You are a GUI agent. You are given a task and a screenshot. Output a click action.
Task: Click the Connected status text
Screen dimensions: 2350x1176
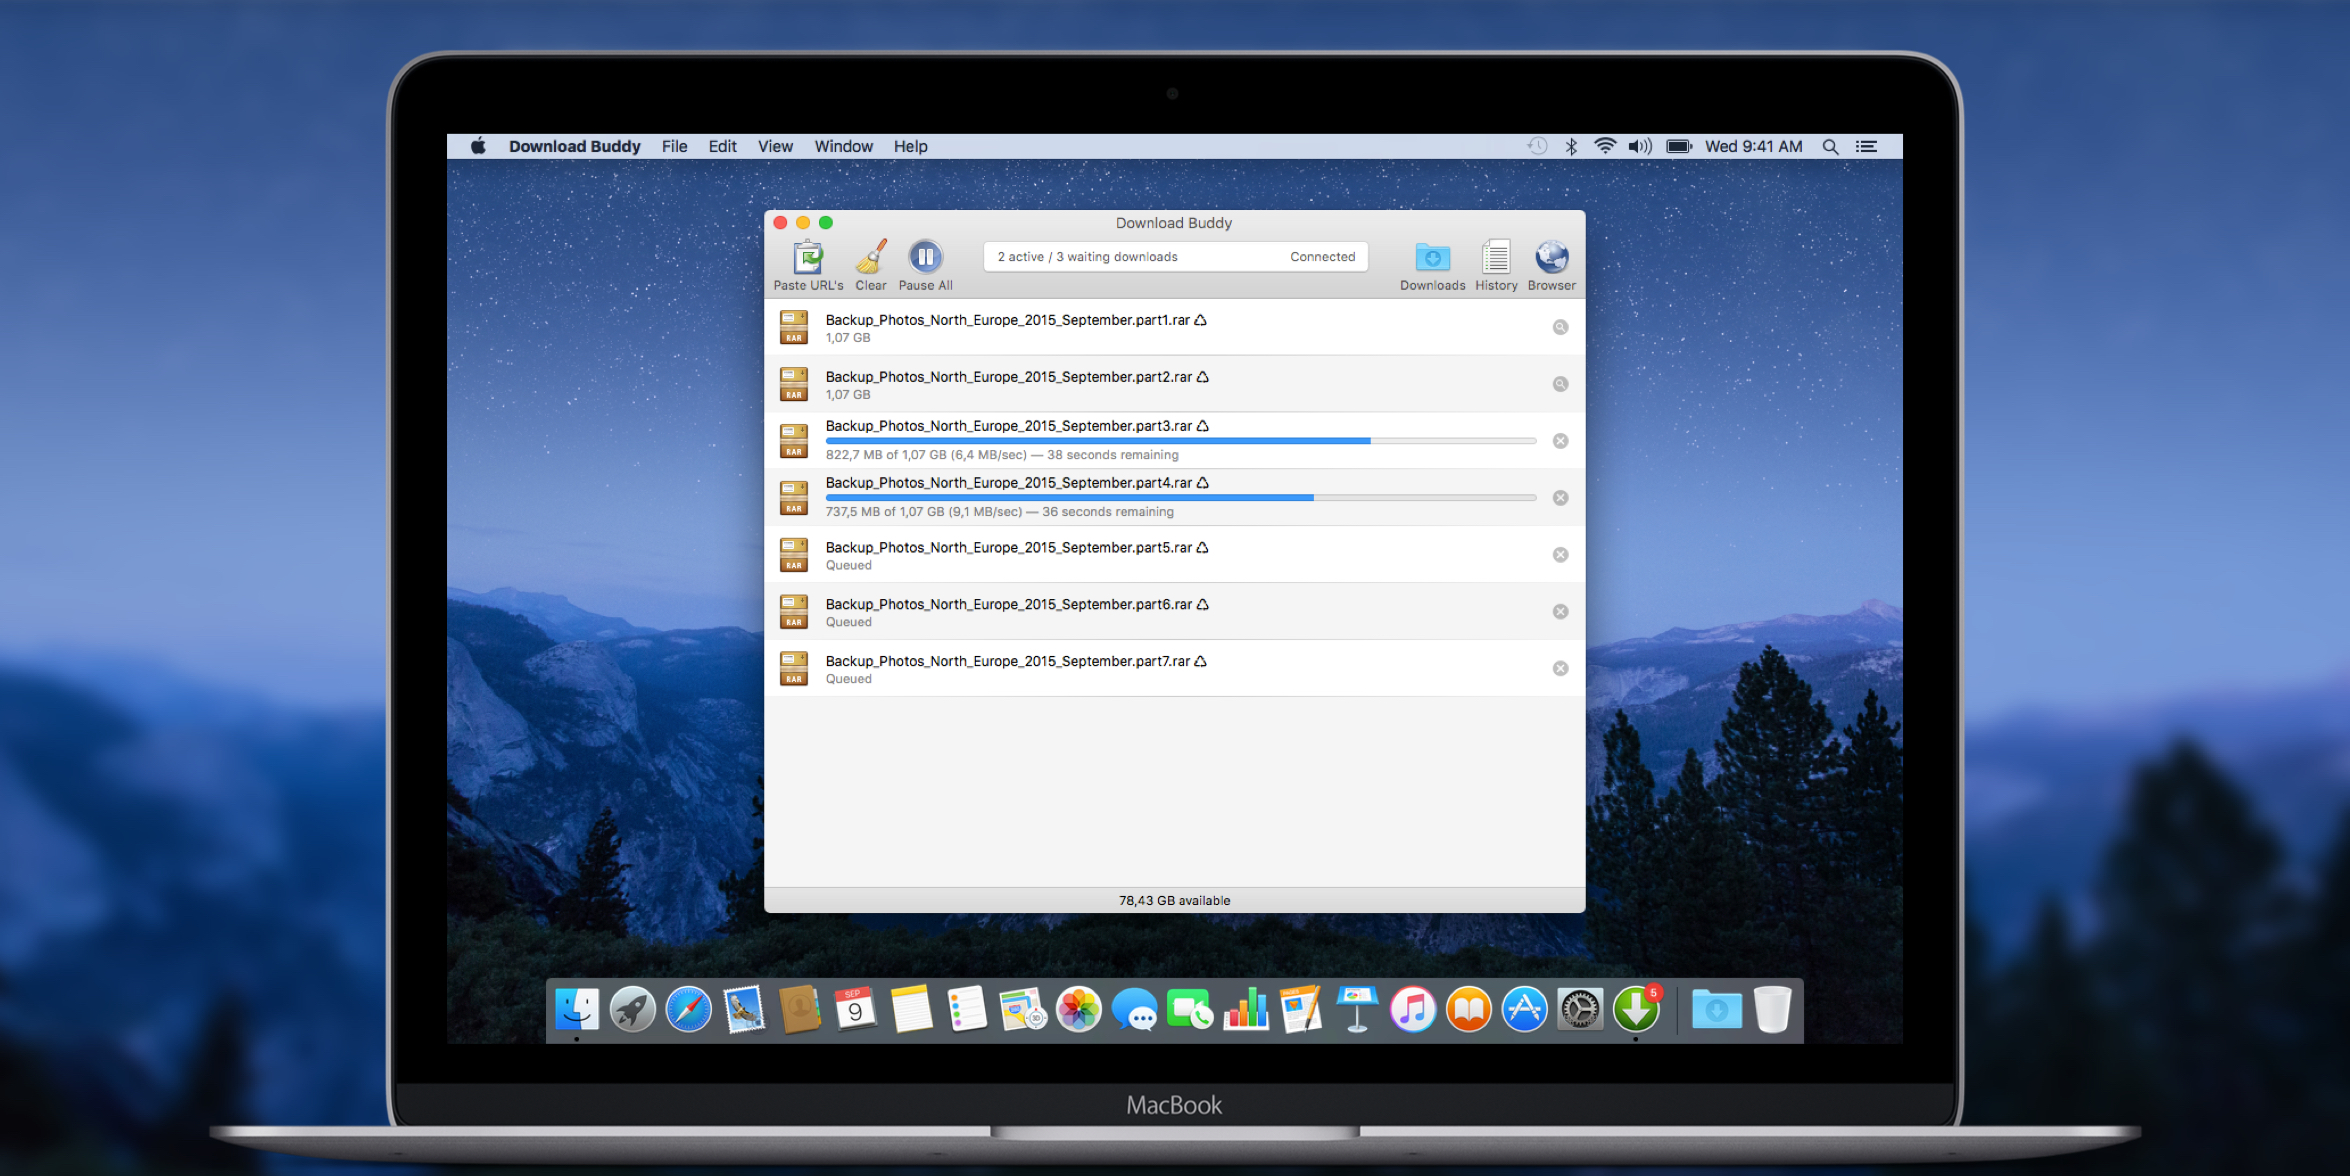[1322, 257]
